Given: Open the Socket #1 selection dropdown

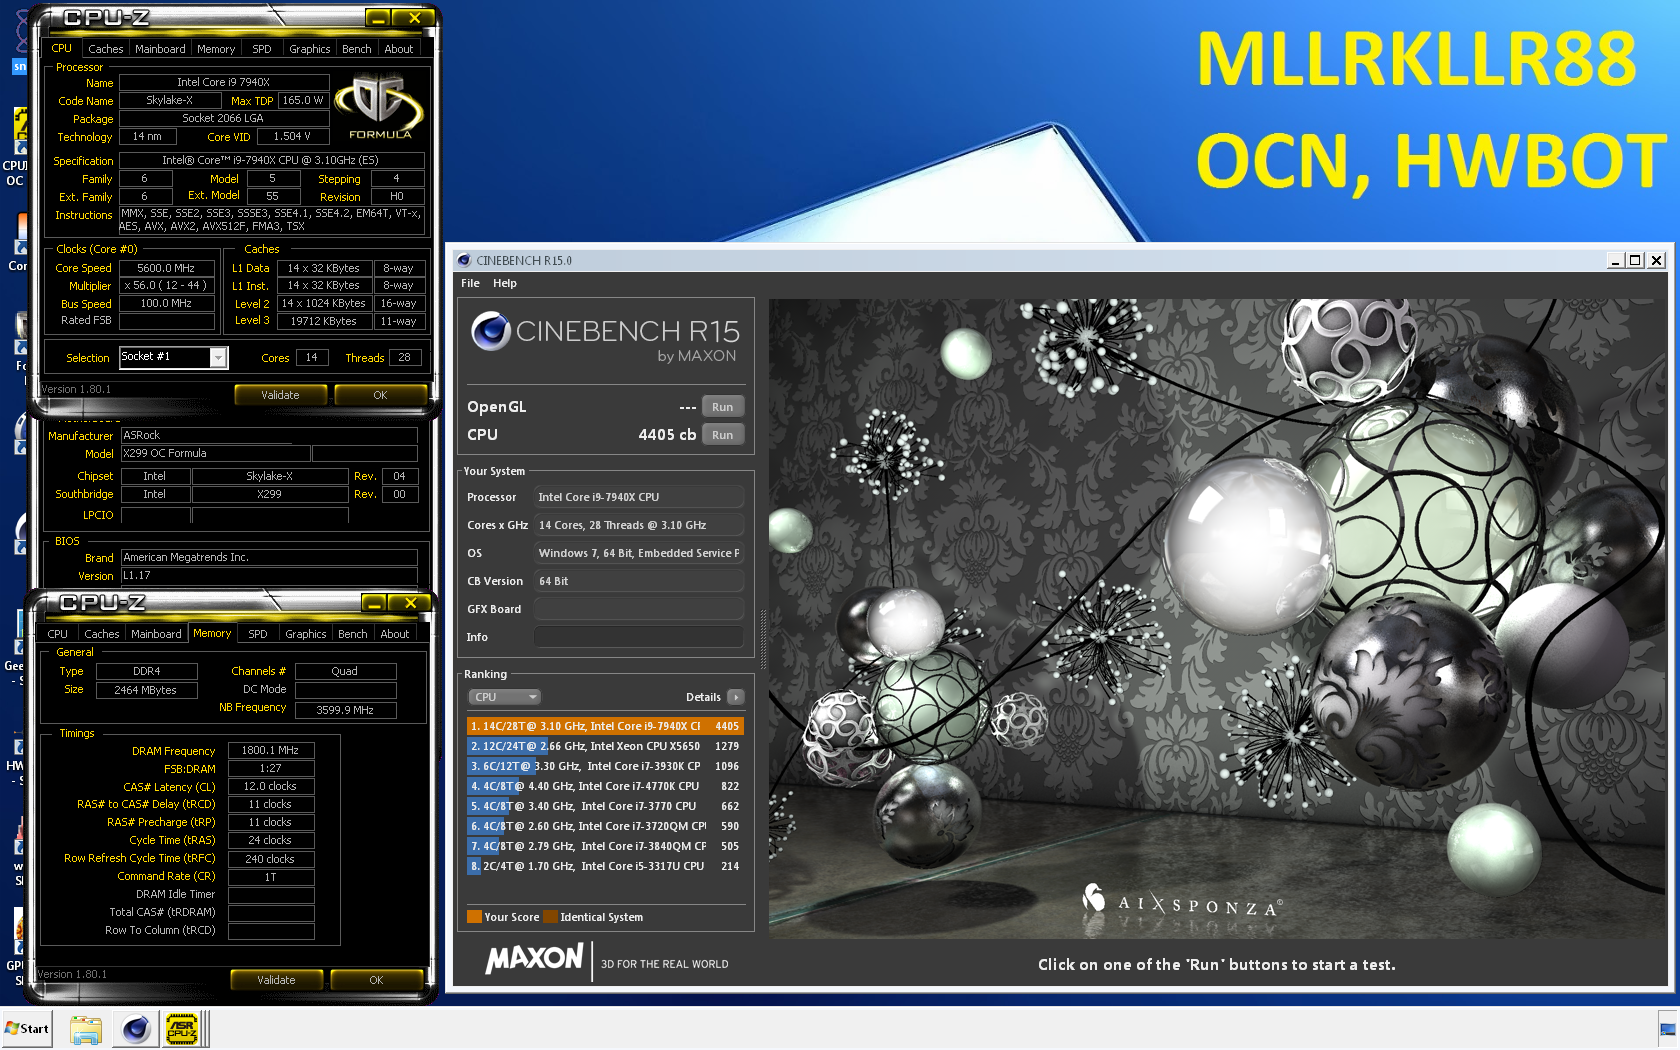Looking at the screenshot, I should pos(218,357).
